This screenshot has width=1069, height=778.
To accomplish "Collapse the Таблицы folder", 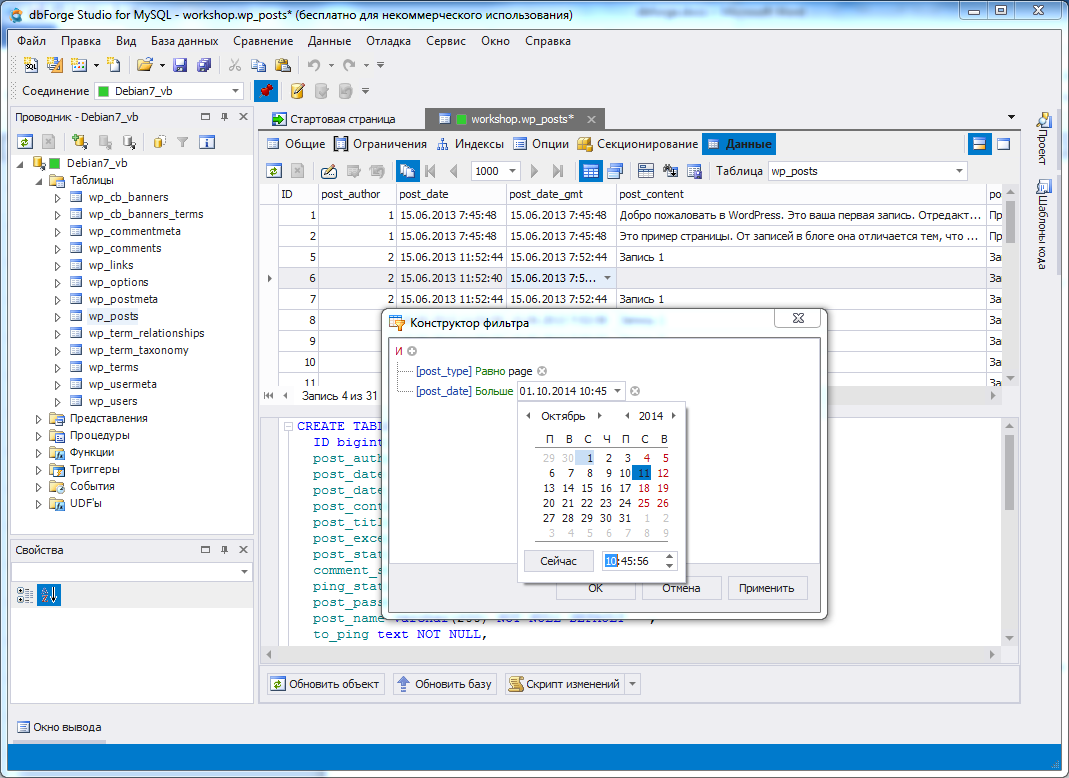I will pos(39,181).
